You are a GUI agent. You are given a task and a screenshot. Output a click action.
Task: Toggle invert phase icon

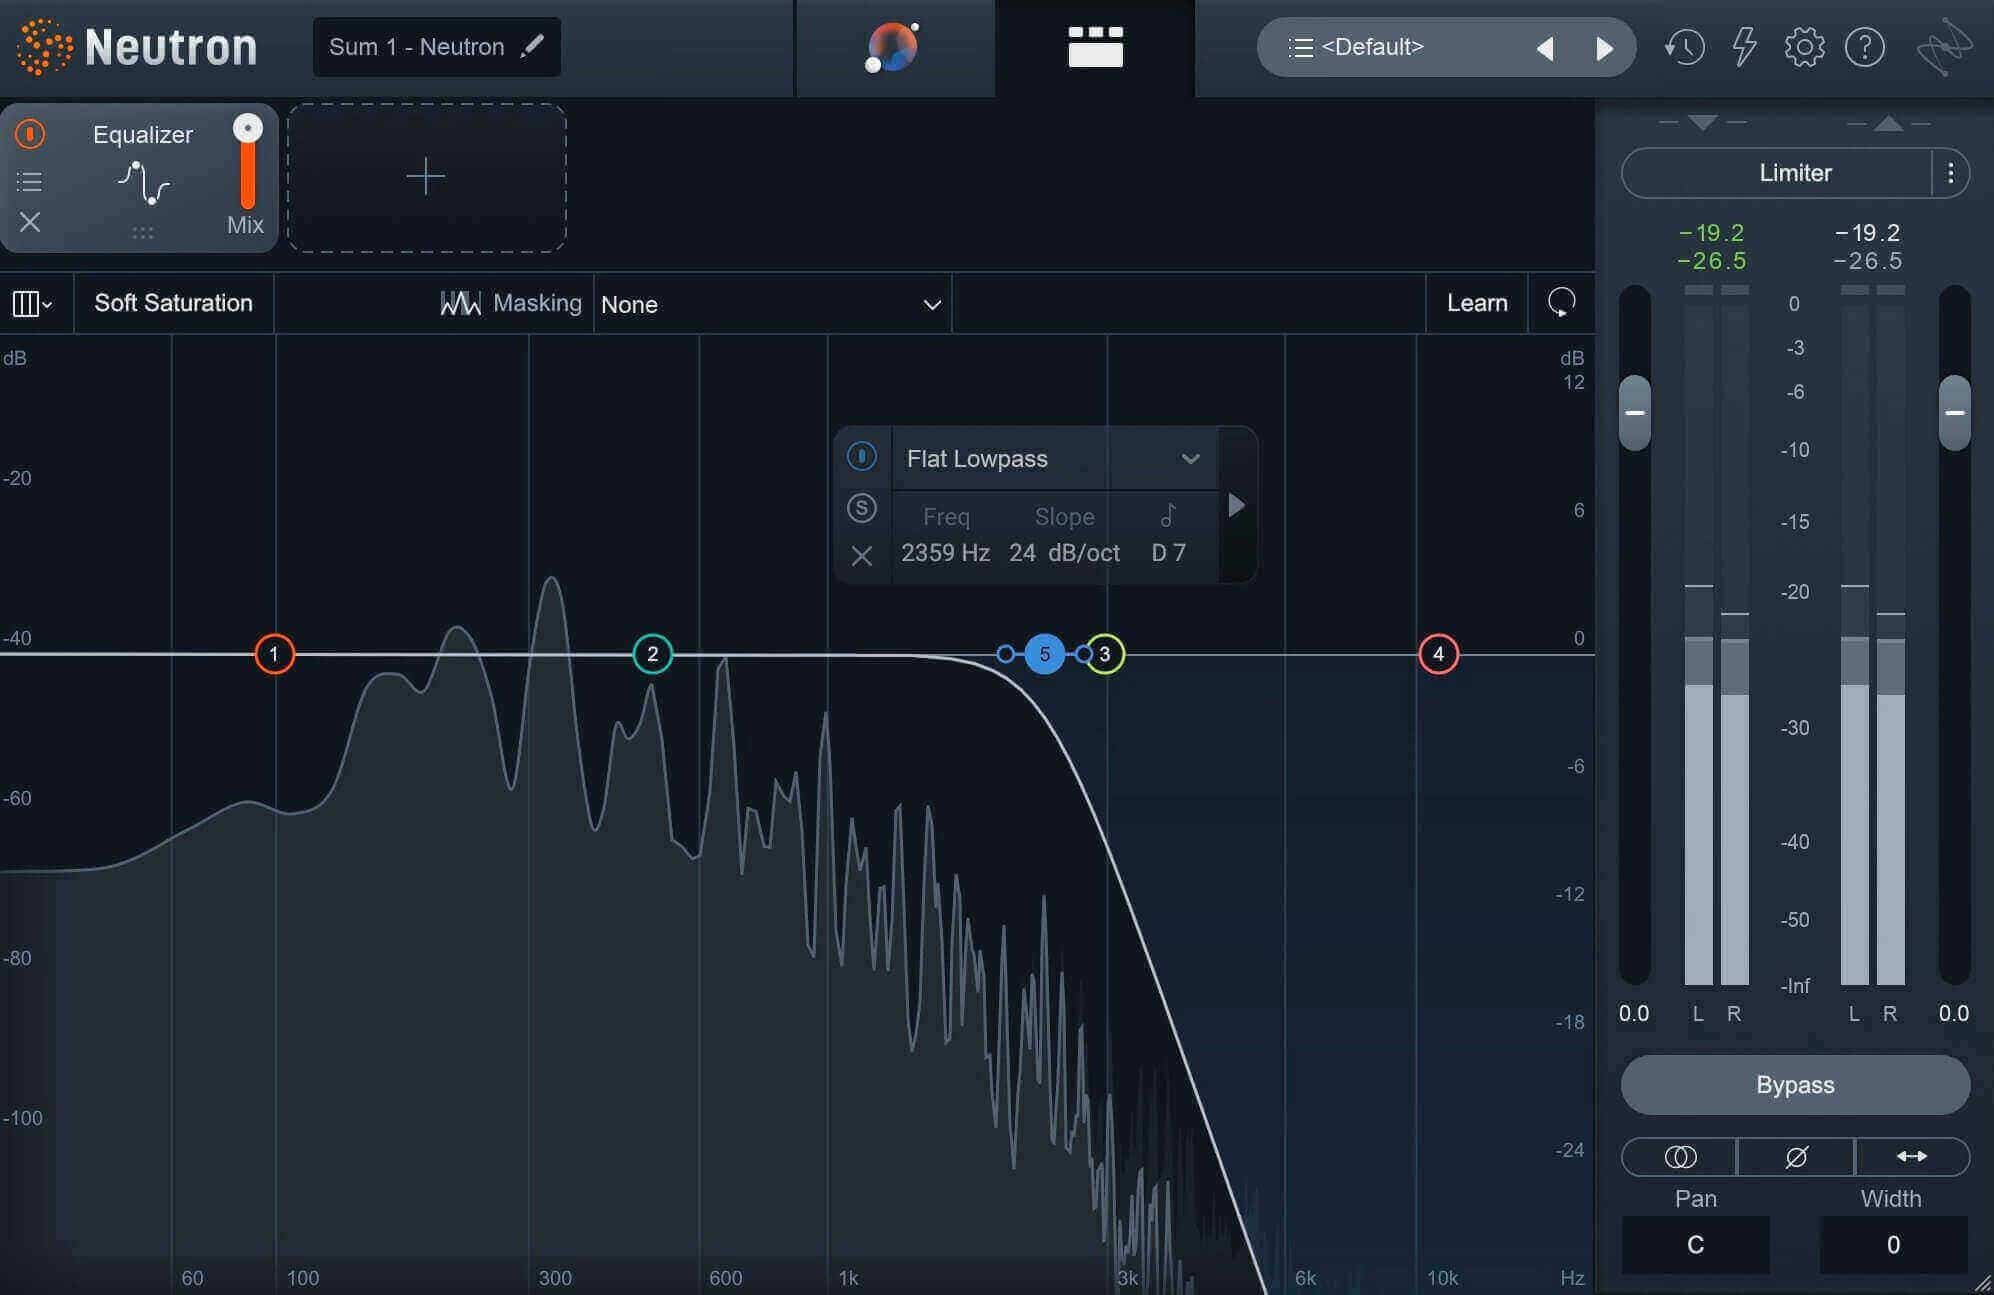click(1796, 1157)
